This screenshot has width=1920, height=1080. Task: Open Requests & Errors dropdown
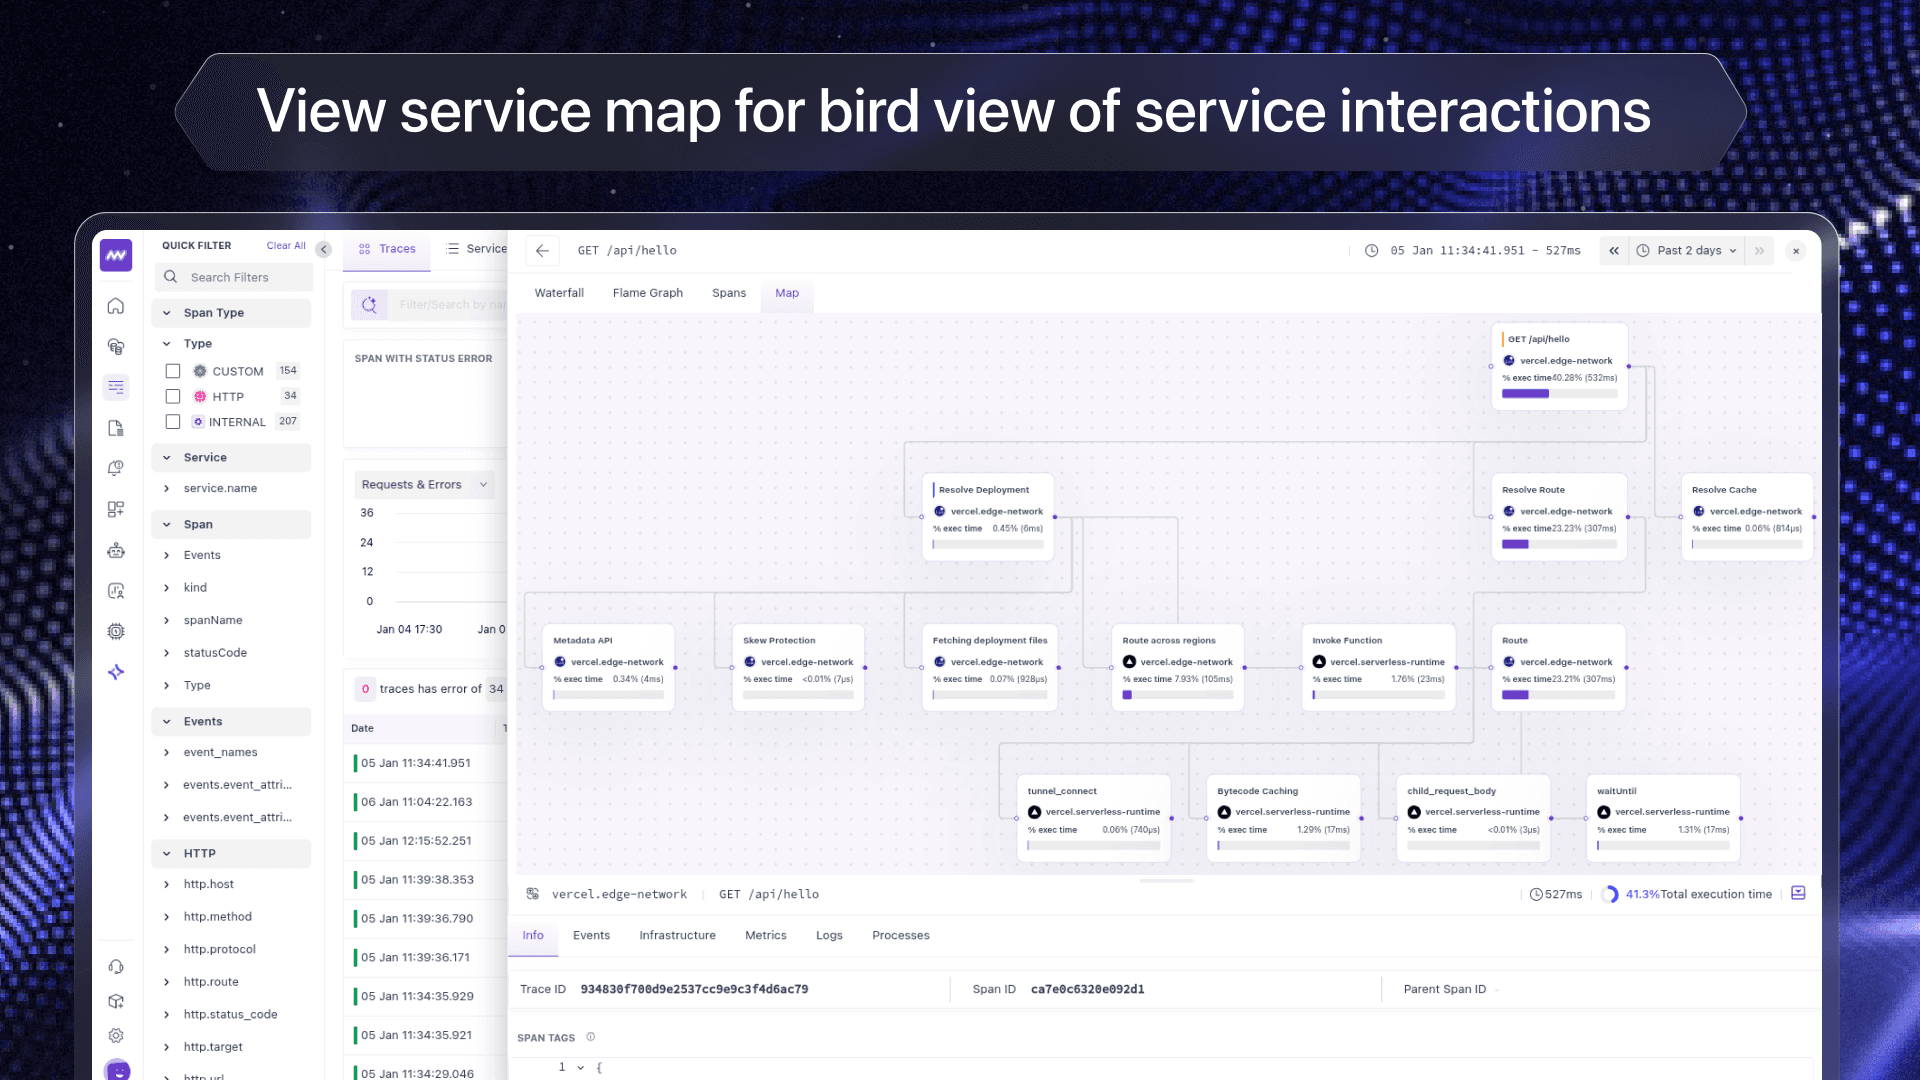point(424,485)
